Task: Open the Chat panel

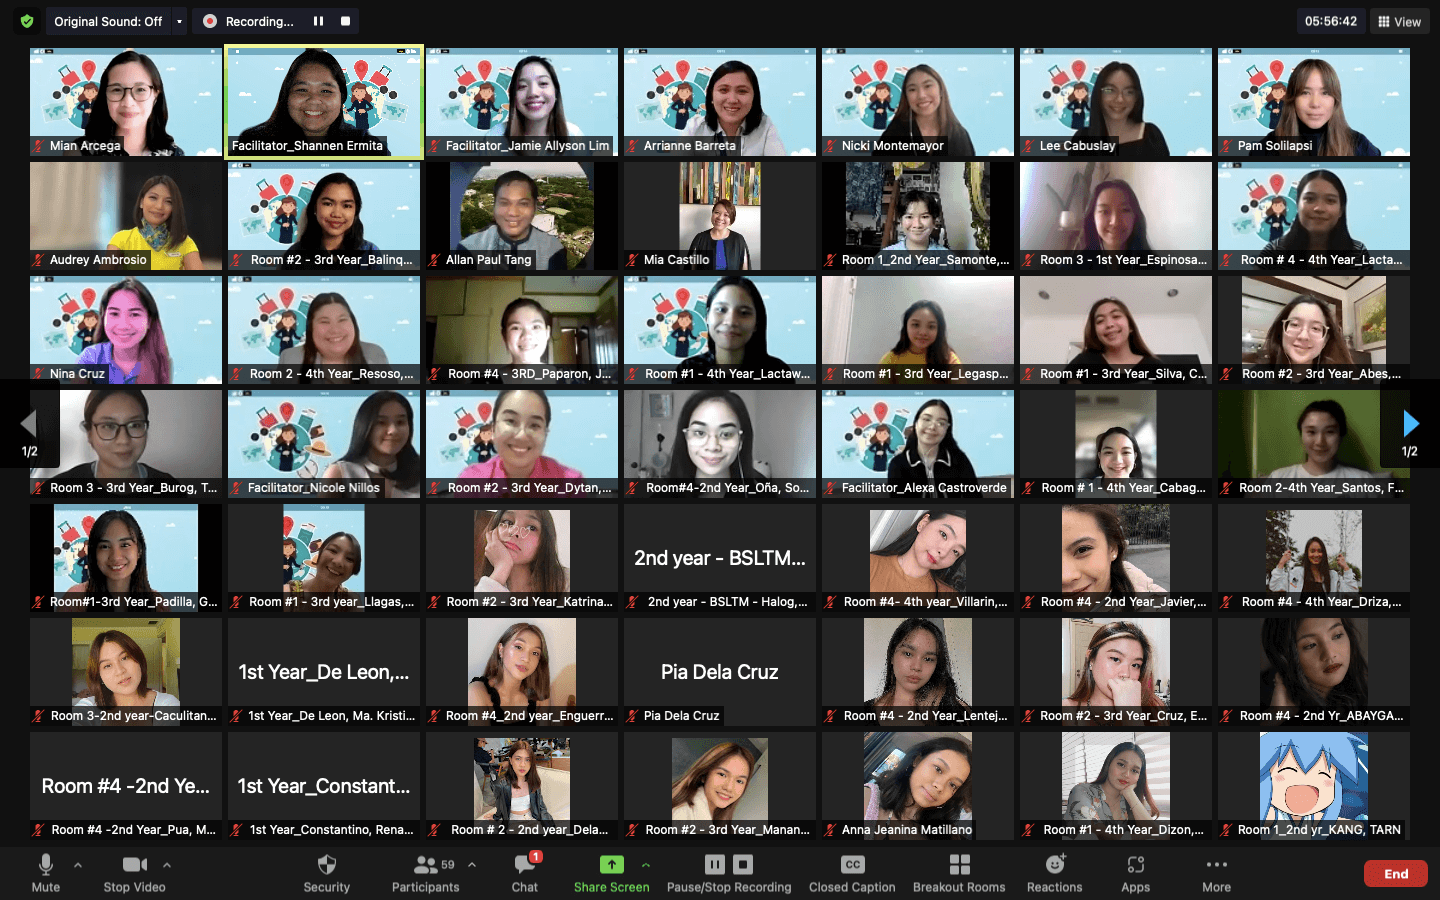Action: [525, 873]
